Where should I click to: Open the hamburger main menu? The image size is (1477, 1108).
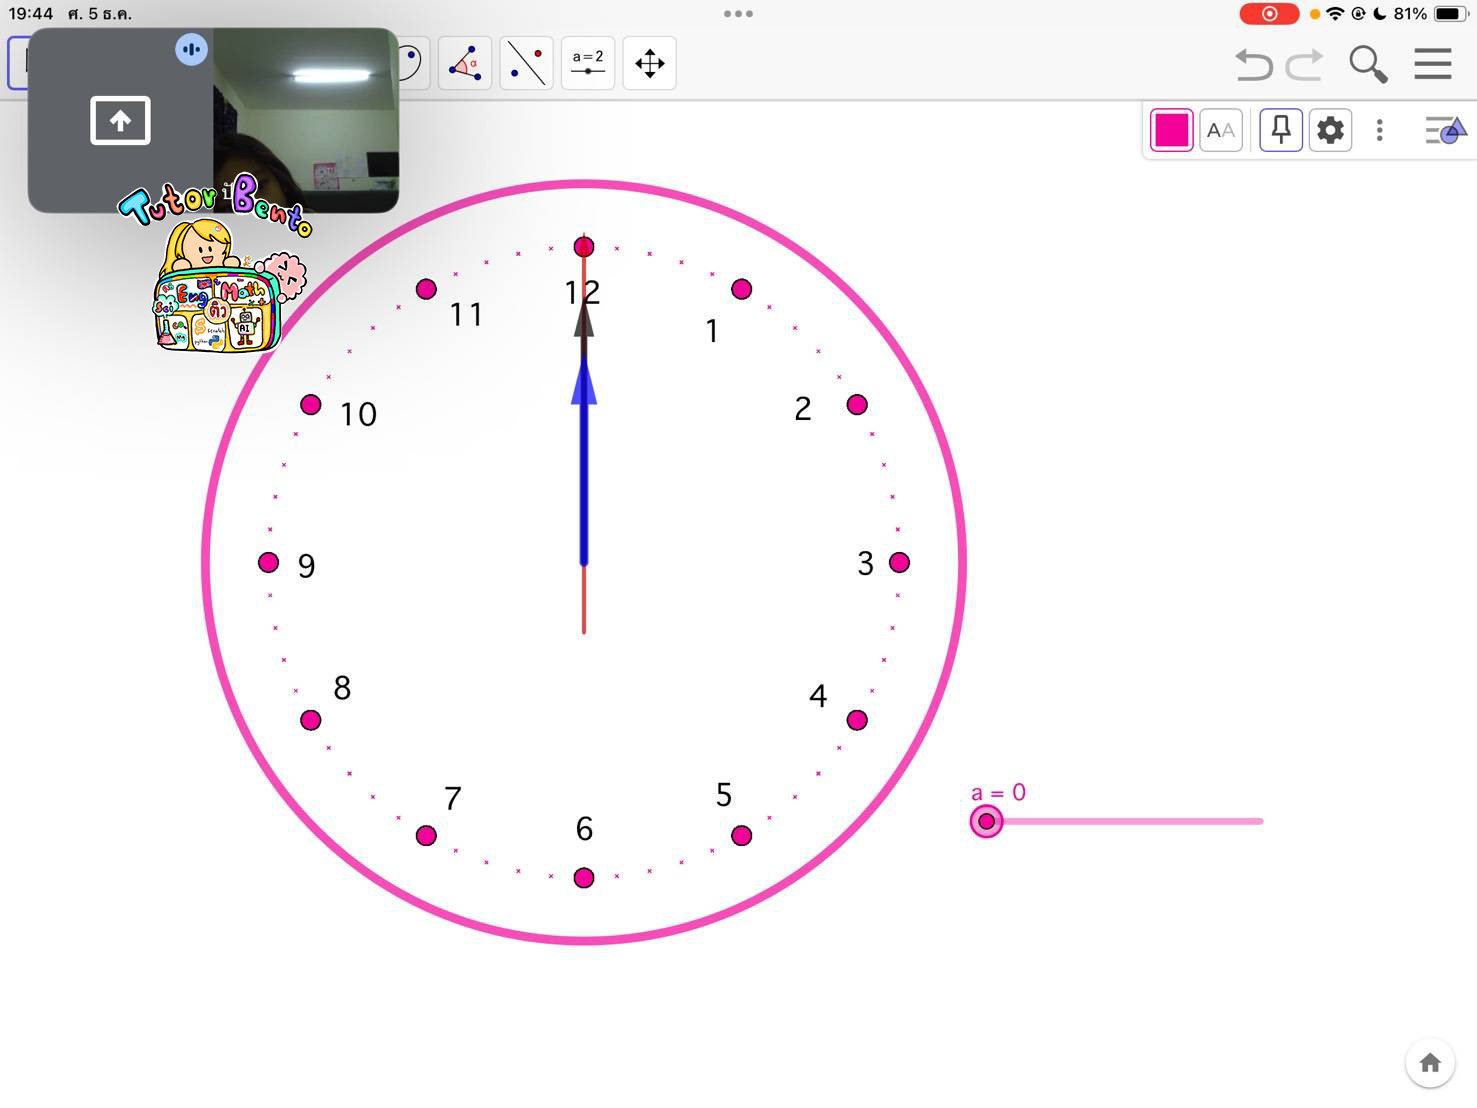(1432, 63)
